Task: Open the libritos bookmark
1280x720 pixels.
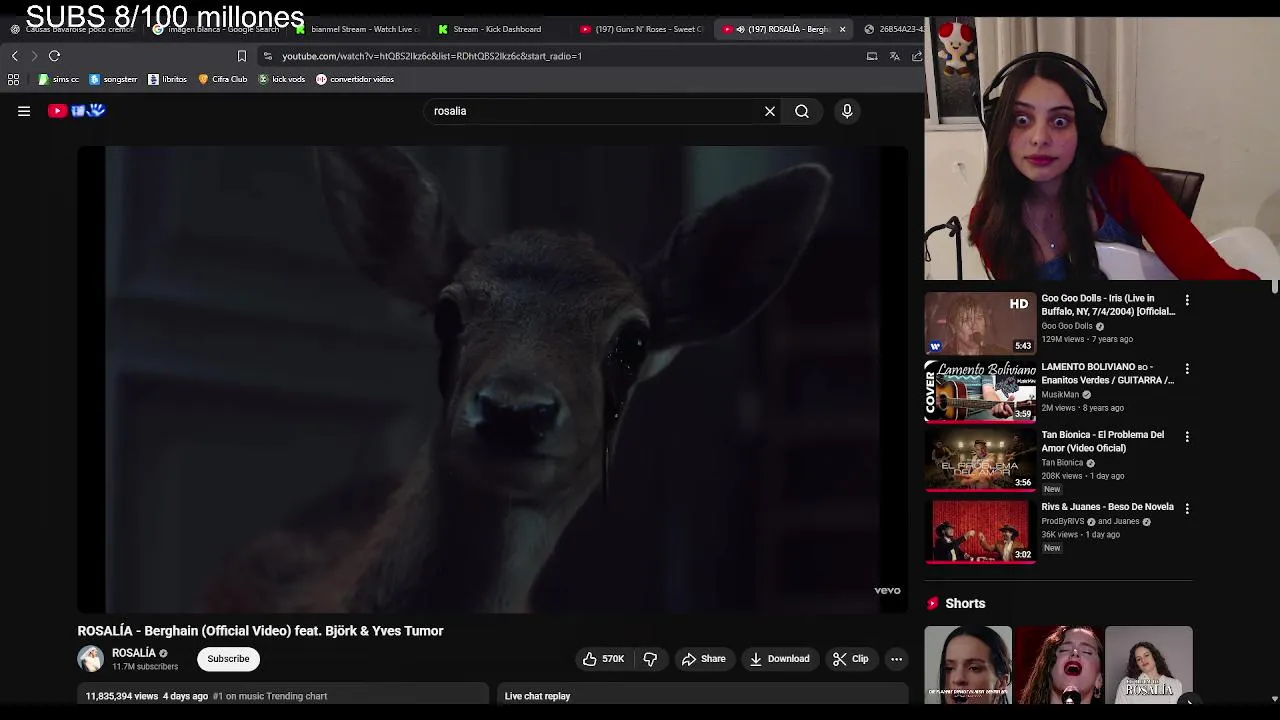Action: click(x=167, y=79)
